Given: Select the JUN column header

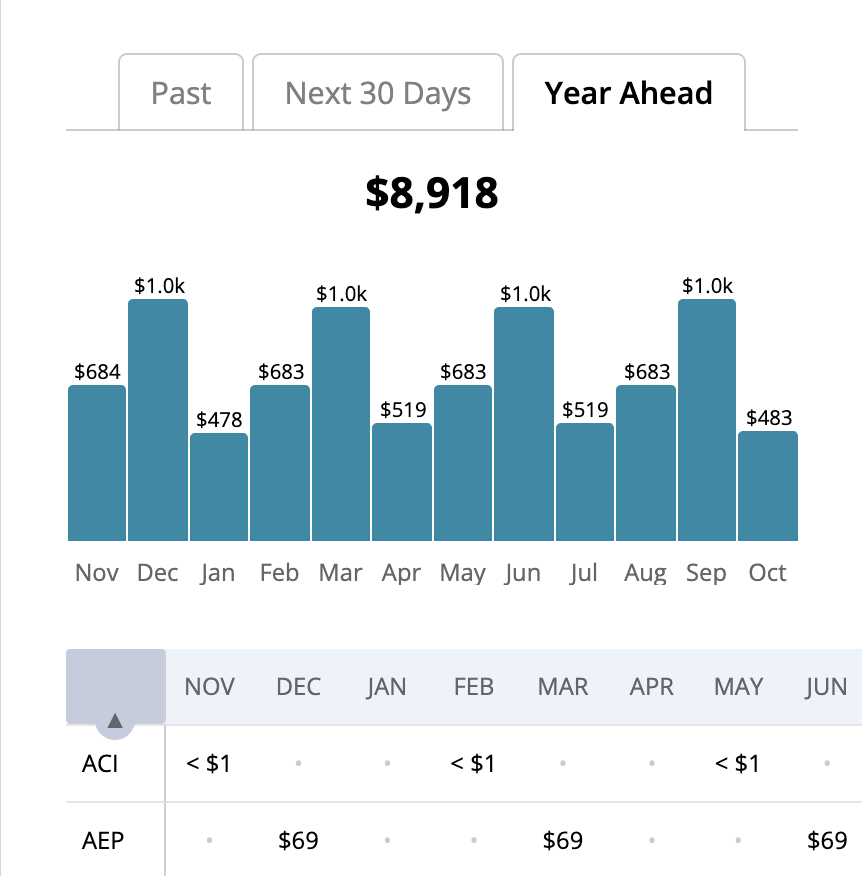Looking at the screenshot, I should 826,687.
